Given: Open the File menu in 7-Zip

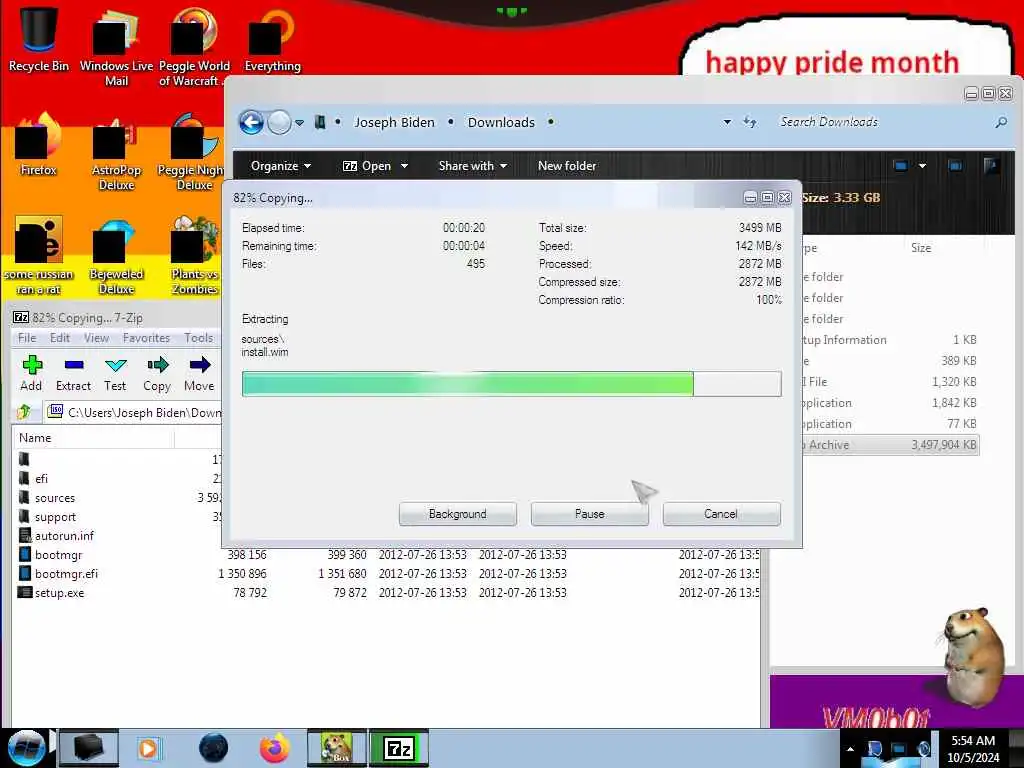Looking at the screenshot, I should click(27, 338).
